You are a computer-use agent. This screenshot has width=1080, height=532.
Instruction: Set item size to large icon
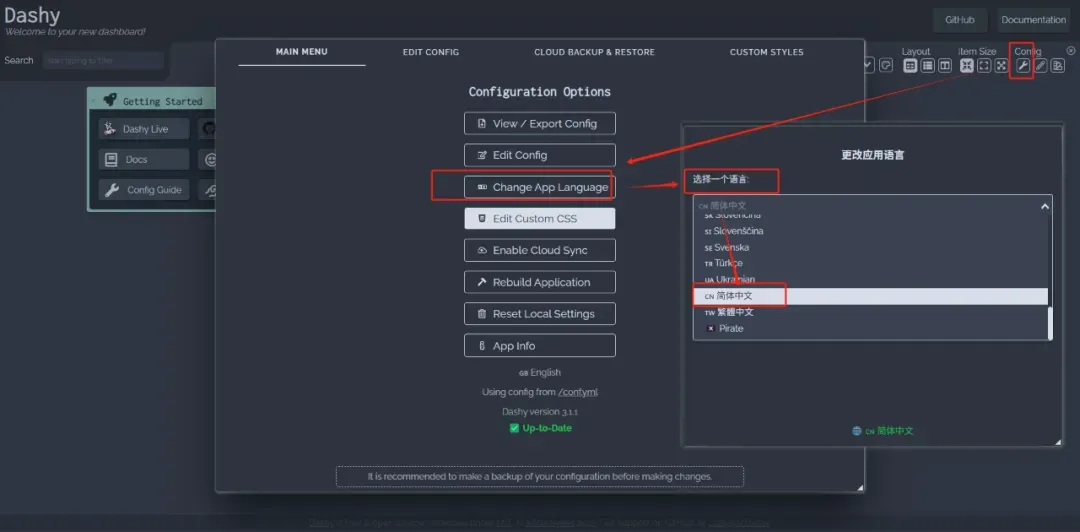point(1001,66)
